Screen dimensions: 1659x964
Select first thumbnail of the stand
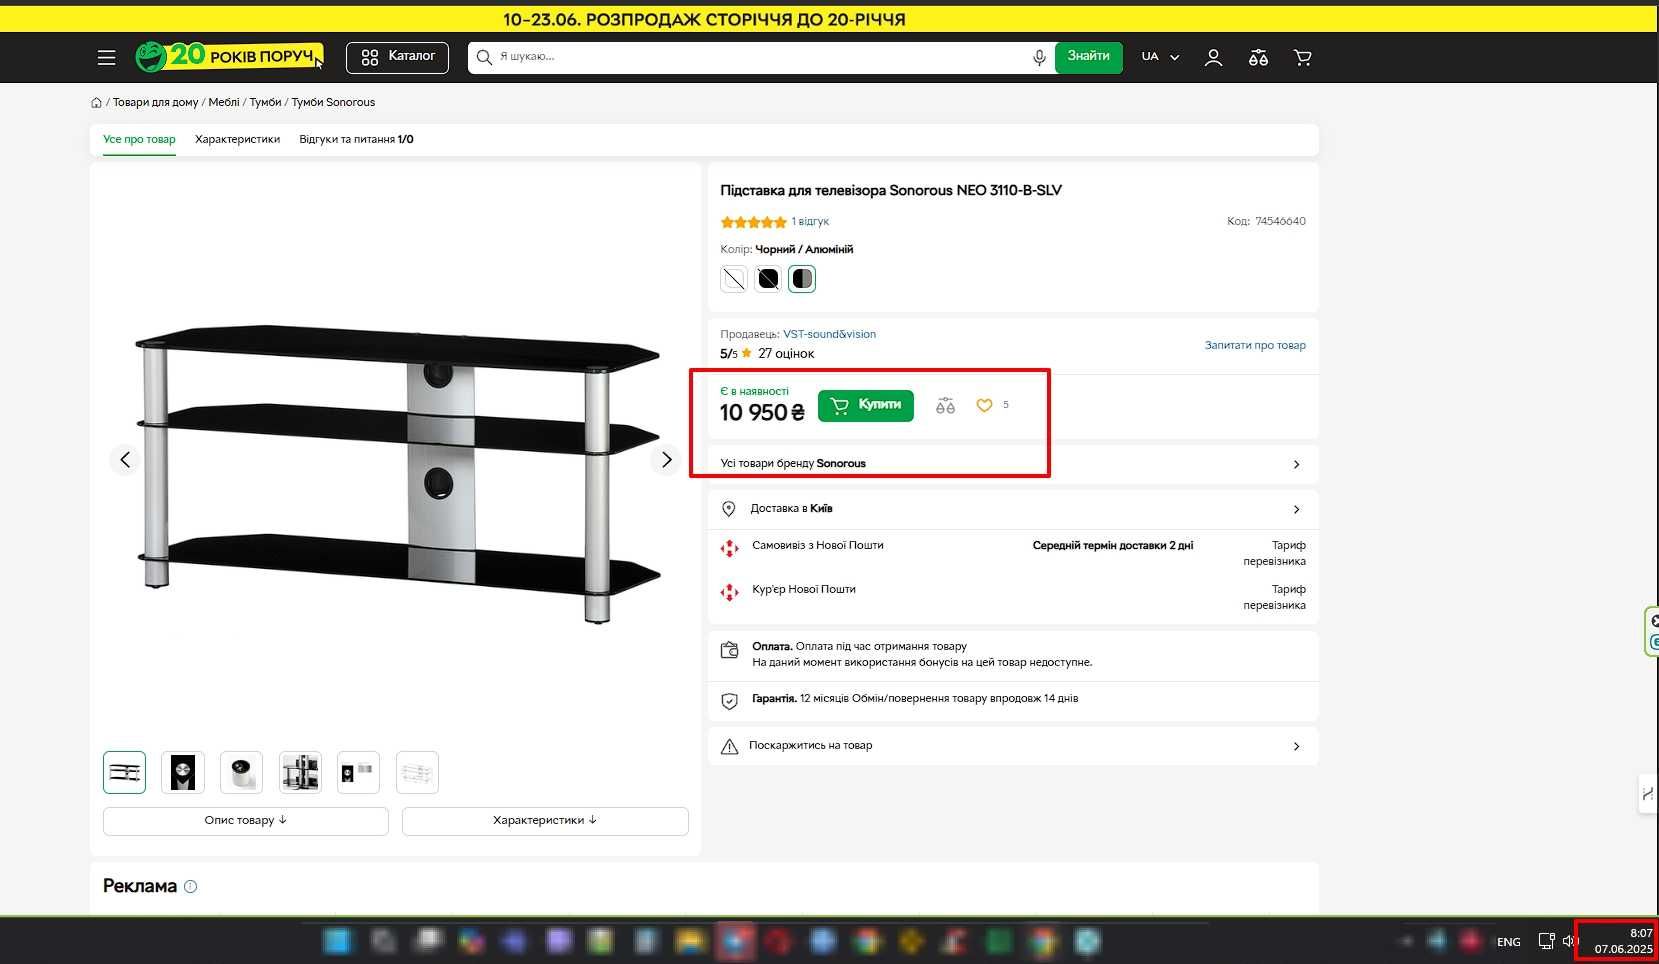[124, 772]
